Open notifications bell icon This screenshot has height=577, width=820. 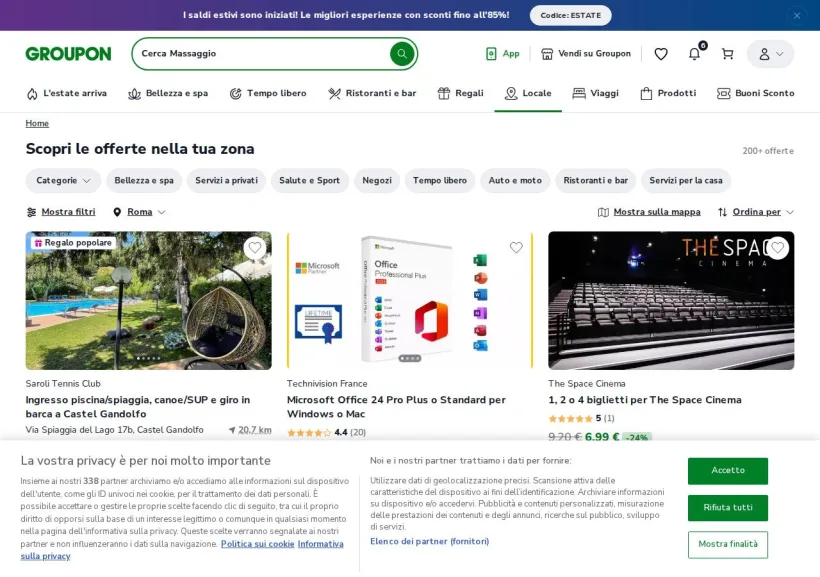694,54
